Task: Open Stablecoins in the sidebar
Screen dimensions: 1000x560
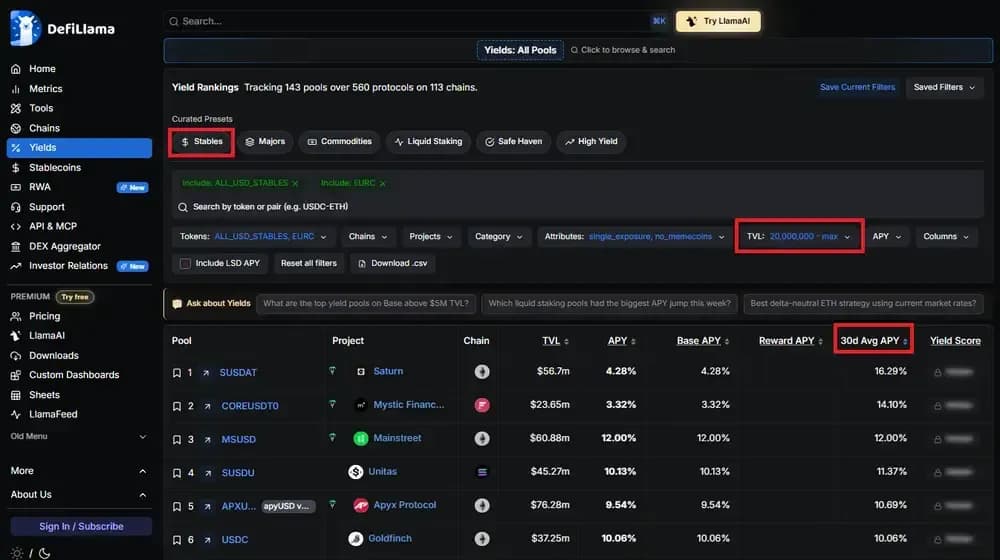Action: [x=55, y=168]
